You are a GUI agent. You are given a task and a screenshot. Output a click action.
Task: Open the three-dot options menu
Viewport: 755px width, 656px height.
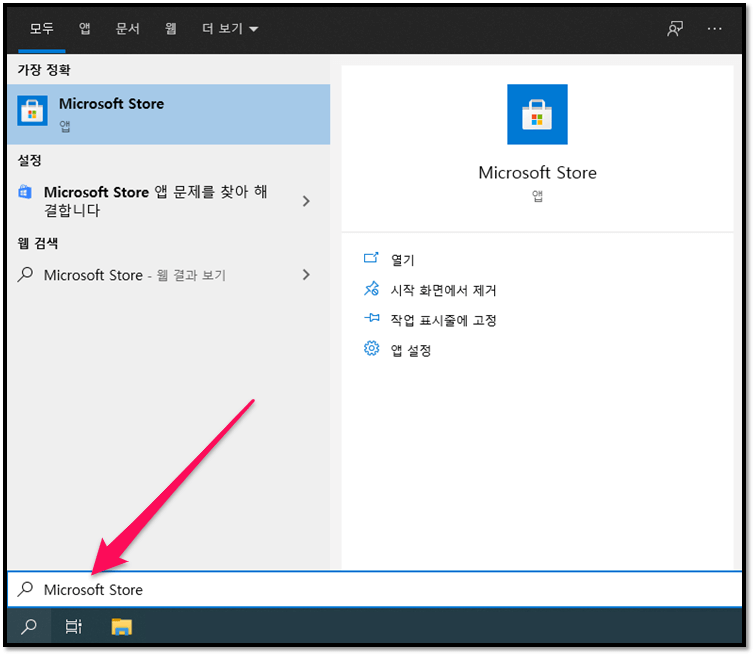pos(715,29)
